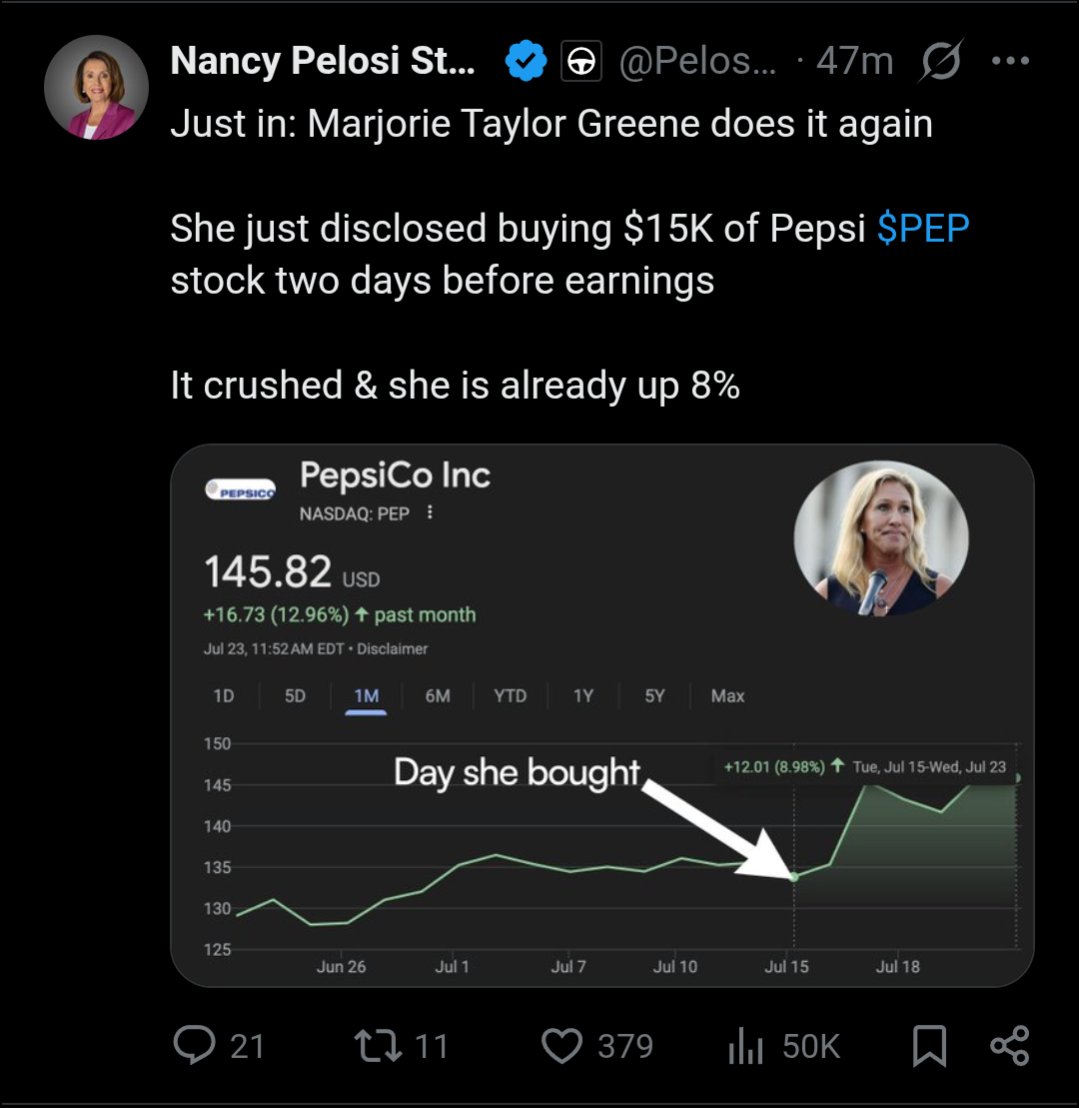
Task: Open the three-dot more options menu
Action: (1010, 61)
